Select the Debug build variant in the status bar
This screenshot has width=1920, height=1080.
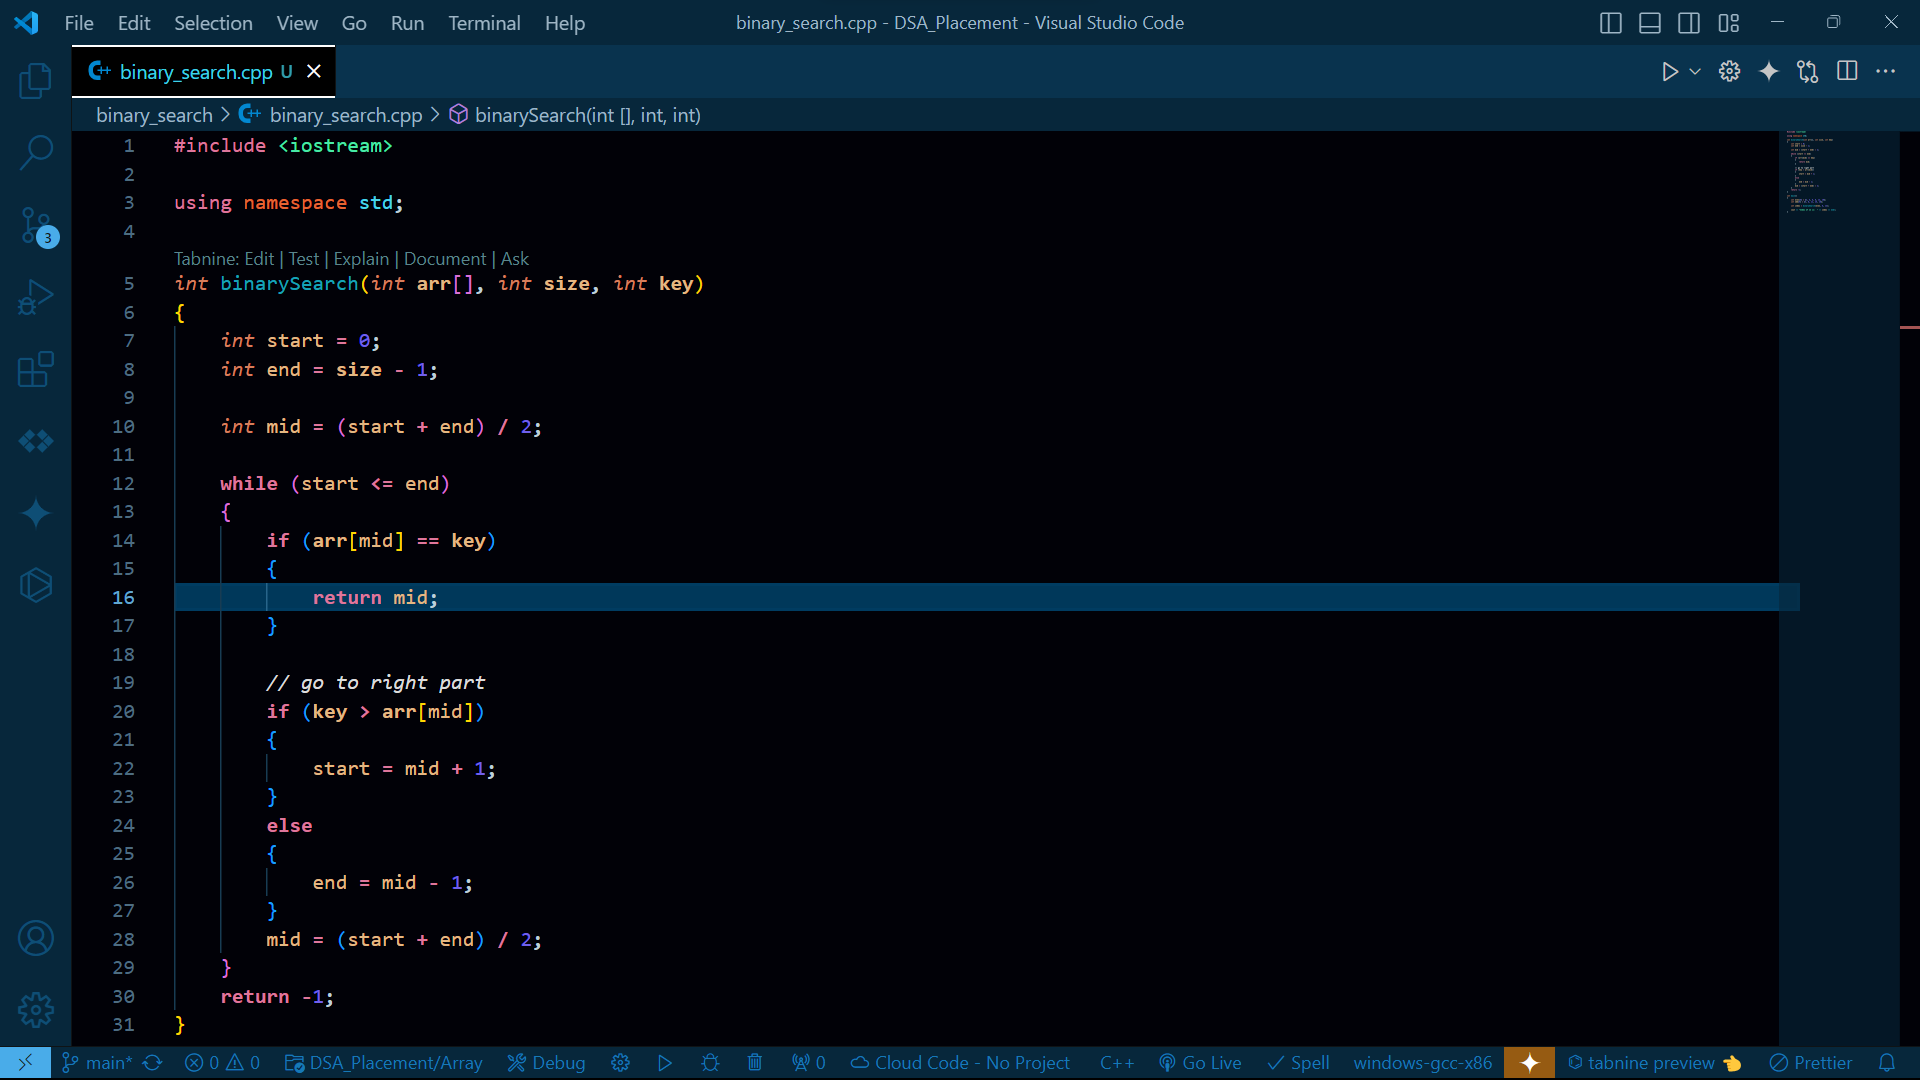546,1063
